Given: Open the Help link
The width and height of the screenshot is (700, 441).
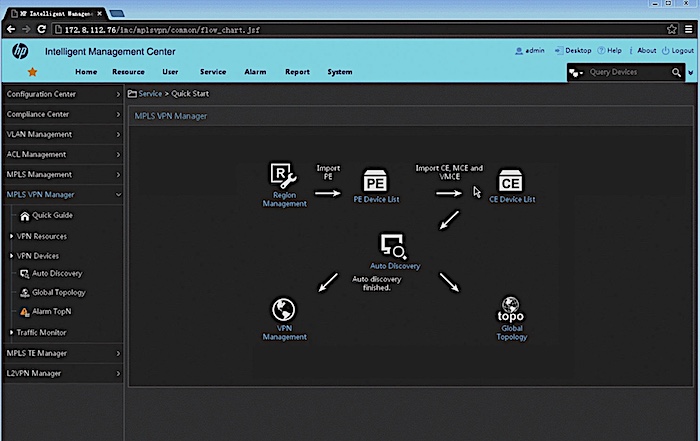Looking at the screenshot, I should (609, 51).
